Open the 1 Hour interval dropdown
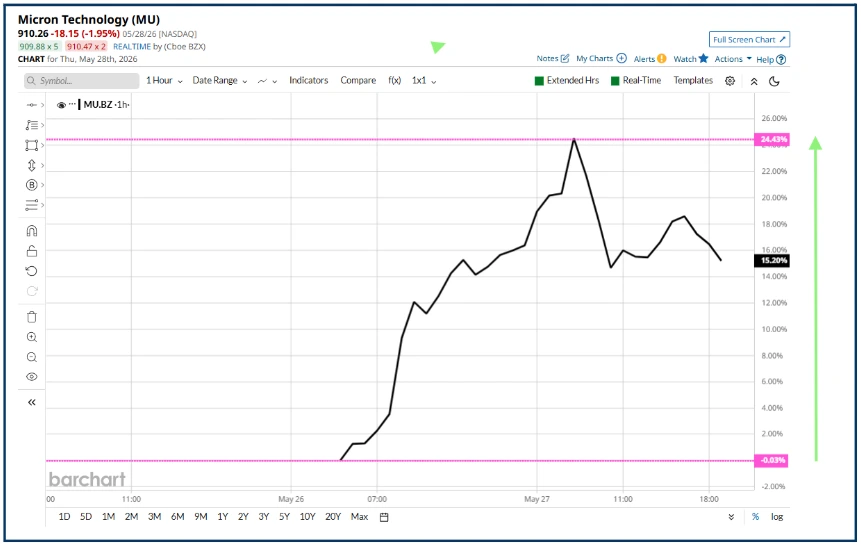The width and height of the screenshot is (861, 545). (x=164, y=81)
